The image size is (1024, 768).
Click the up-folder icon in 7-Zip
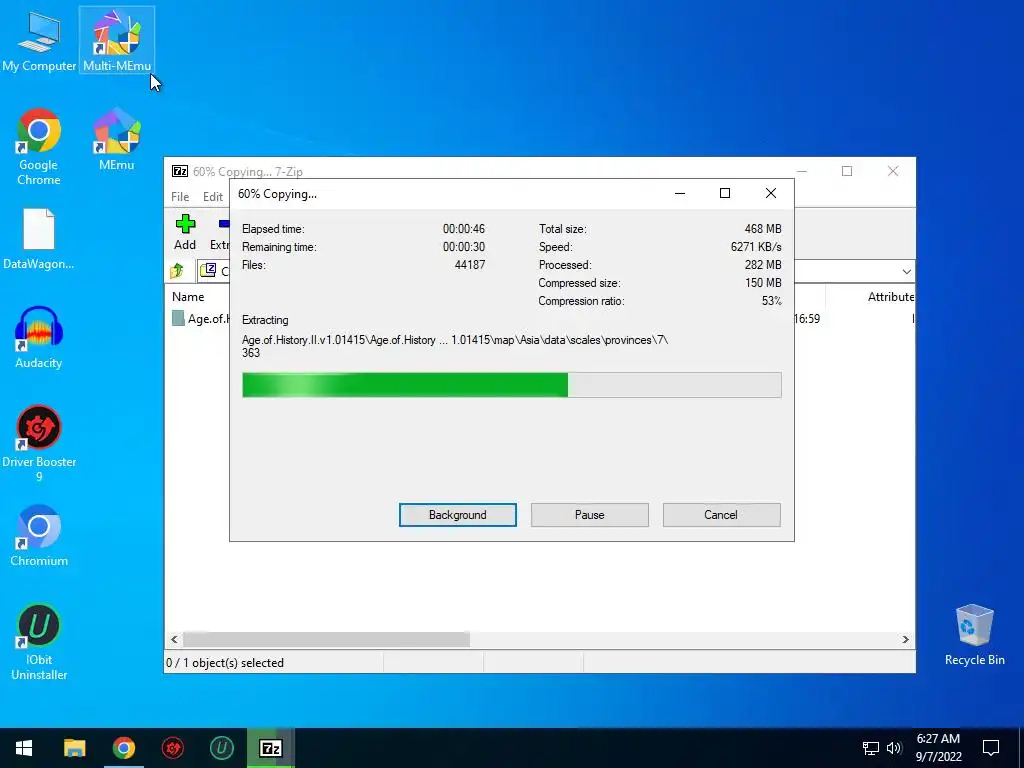point(177,270)
